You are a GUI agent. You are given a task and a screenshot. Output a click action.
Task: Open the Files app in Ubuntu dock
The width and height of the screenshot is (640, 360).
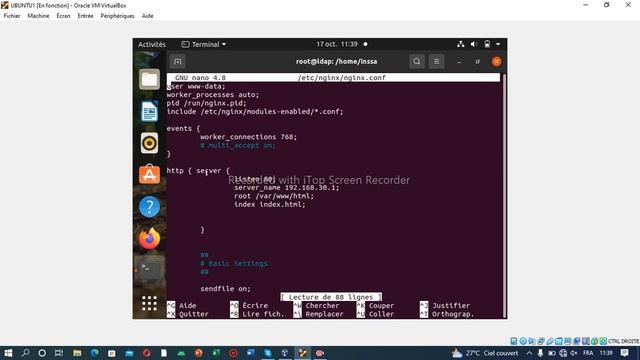coord(149,79)
